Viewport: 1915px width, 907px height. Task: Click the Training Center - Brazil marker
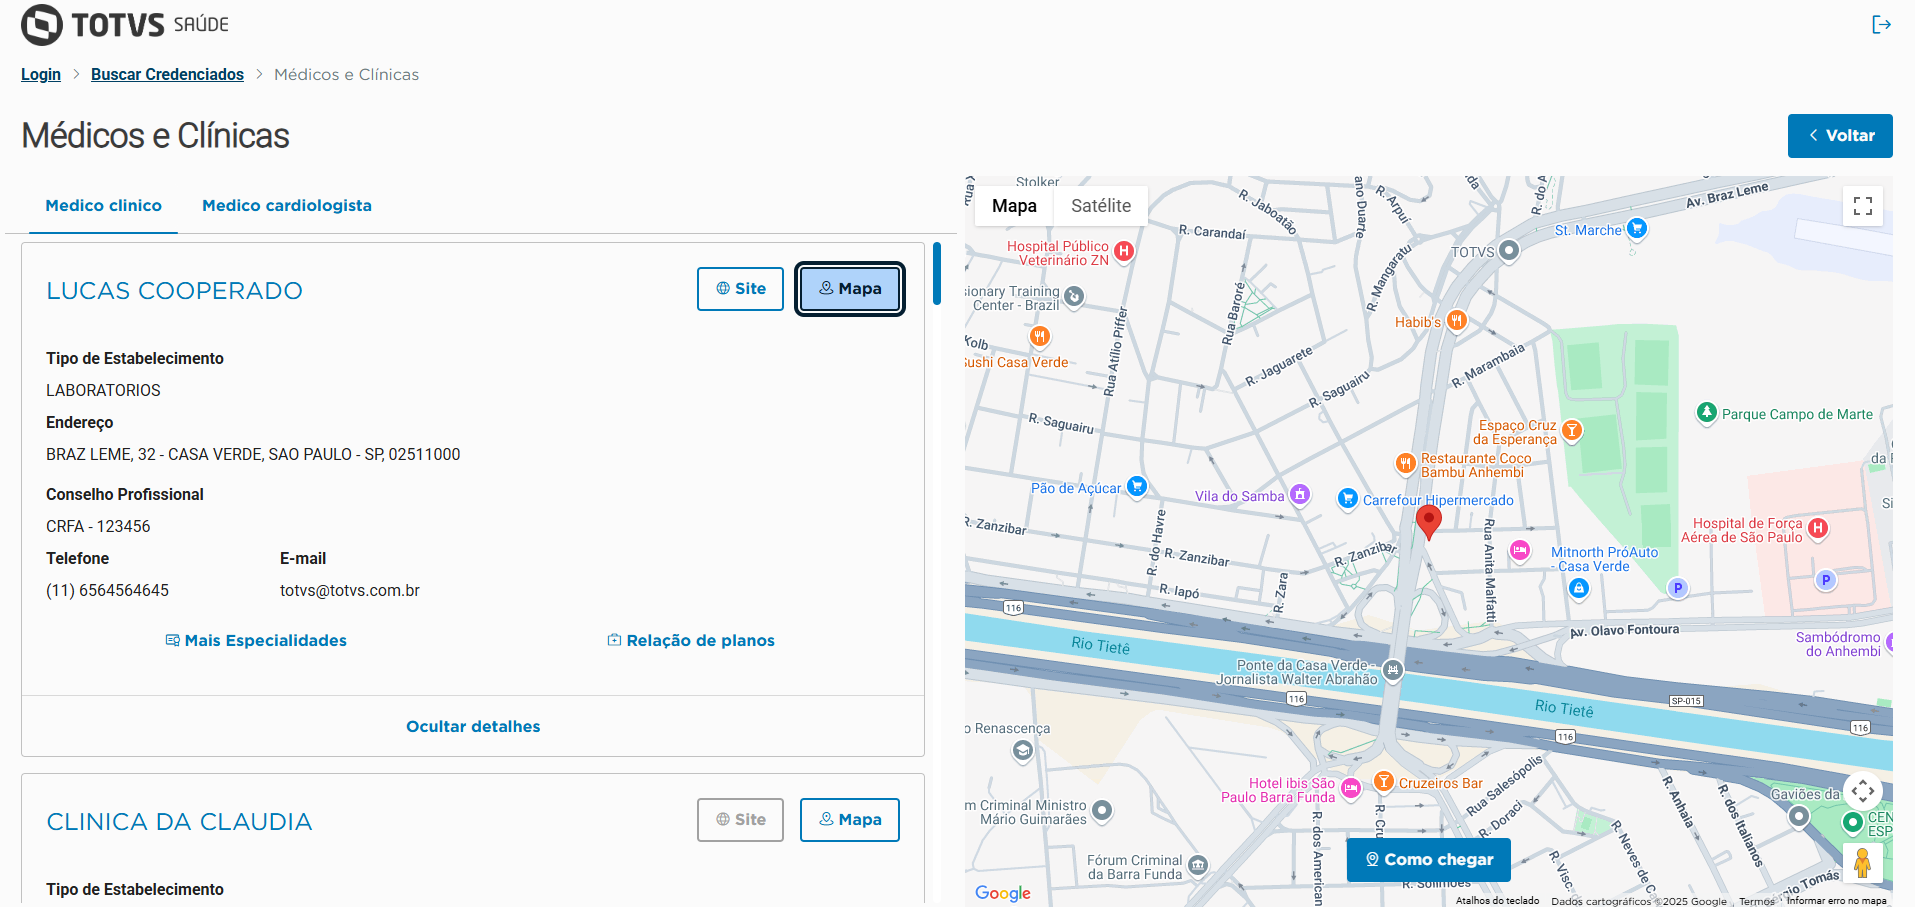point(1074,296)
